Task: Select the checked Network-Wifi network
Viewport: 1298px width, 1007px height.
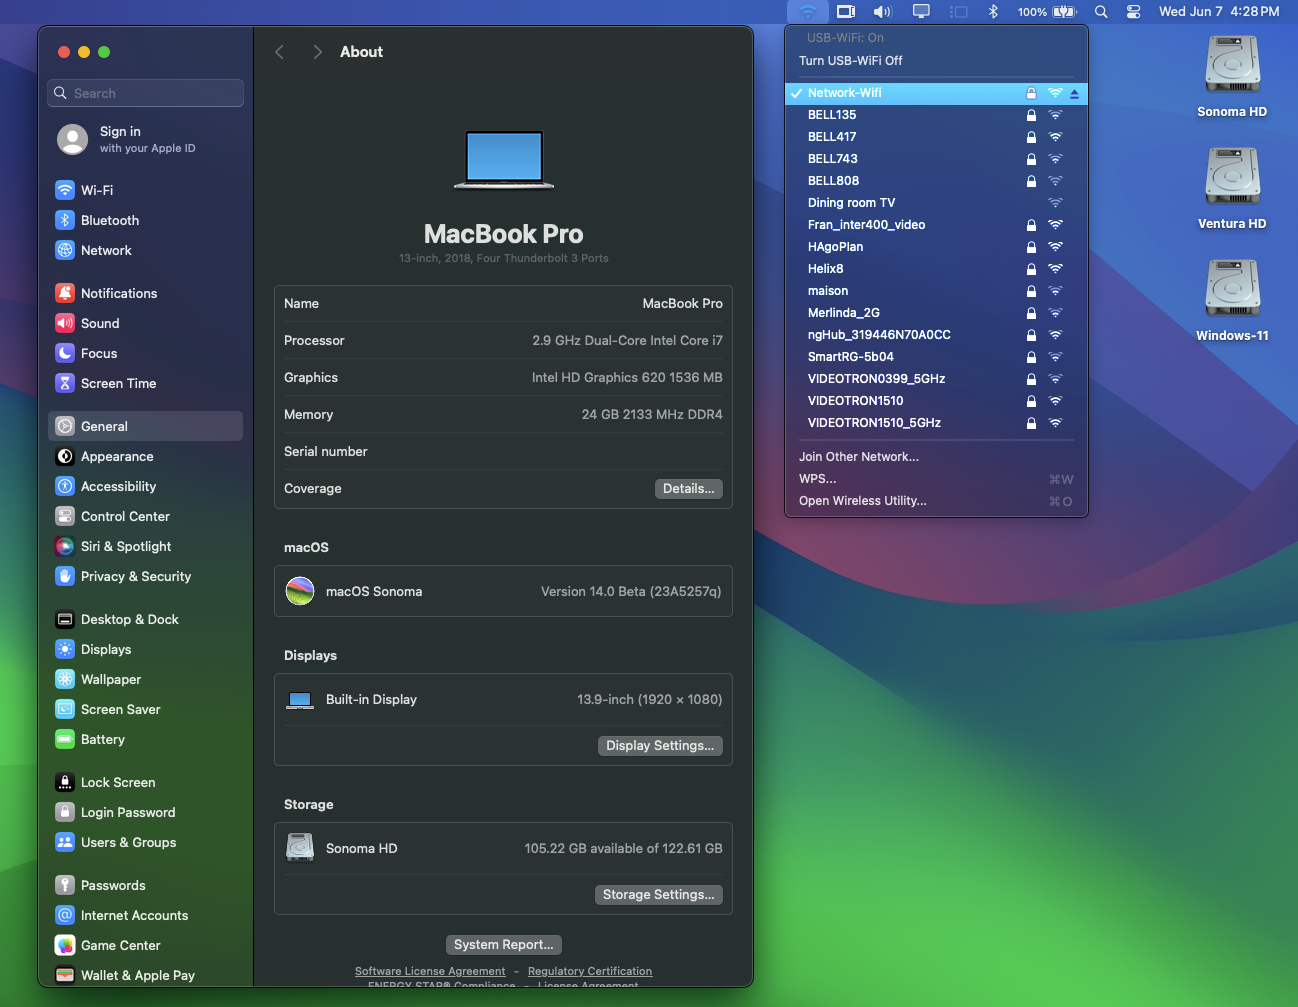Action: 845,93
